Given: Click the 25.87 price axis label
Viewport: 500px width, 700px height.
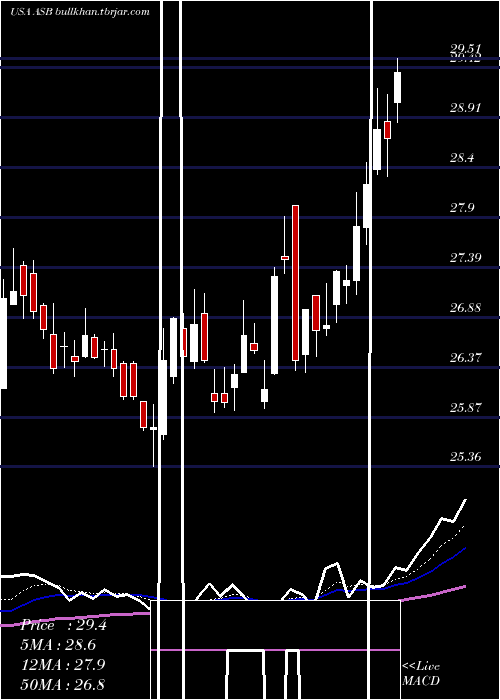Looking at the screenshot, I should (466, 408).
